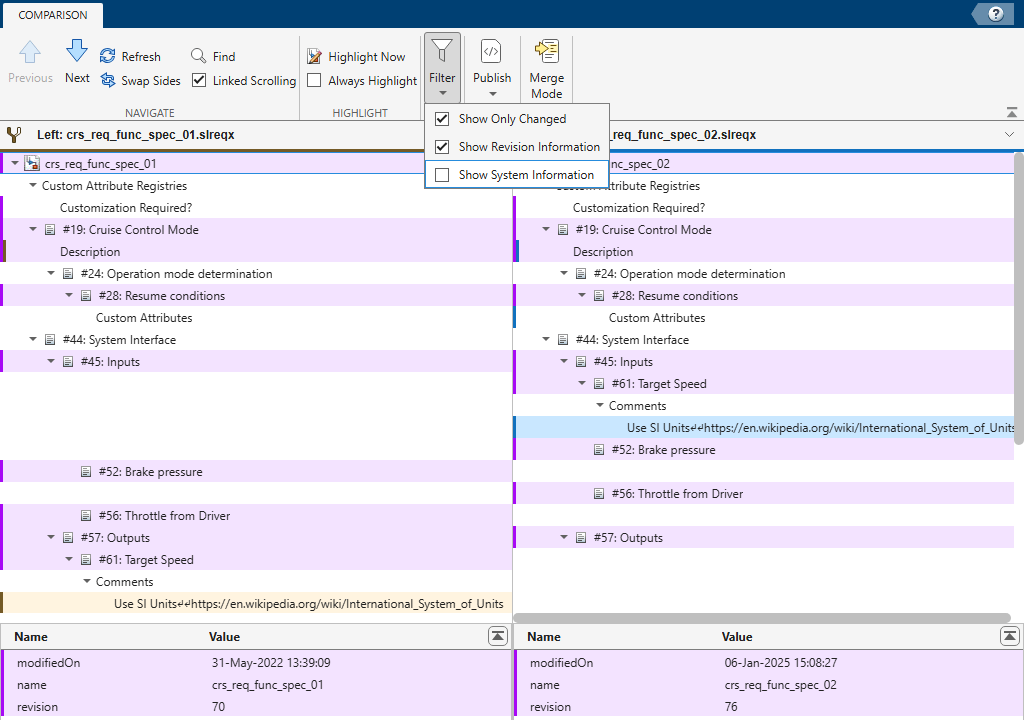The image size is (1024, 720).
Task: Click the Highlight Now icon
Action: (x=314, y=57)
